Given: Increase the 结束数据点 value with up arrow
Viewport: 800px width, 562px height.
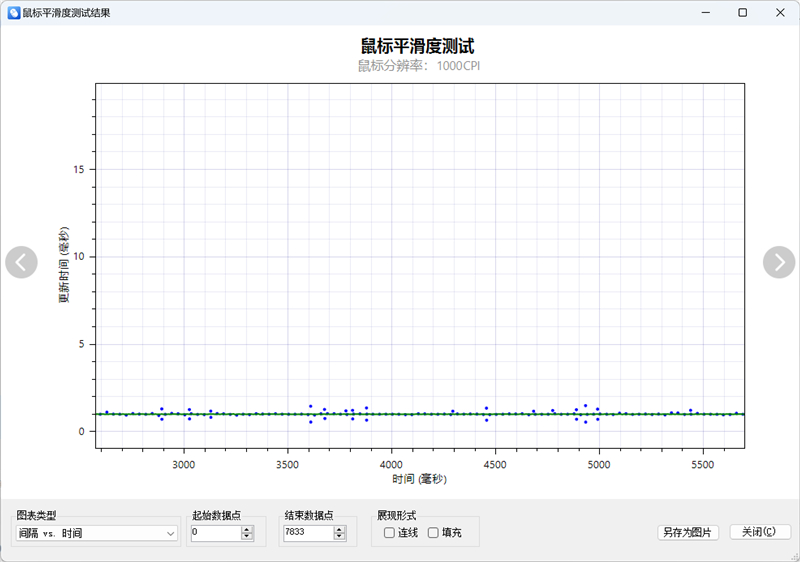Looking at the screenshot, I should pyautogui.click(x=339, y=530).
